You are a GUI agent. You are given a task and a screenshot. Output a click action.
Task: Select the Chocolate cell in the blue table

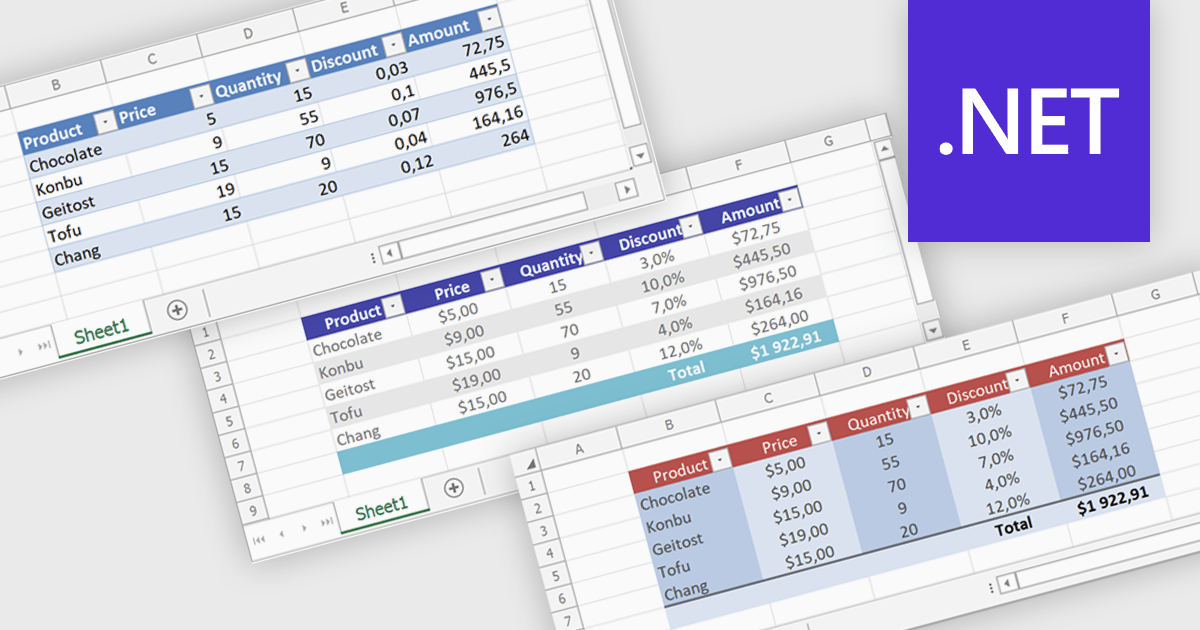[x=67, y=157]
